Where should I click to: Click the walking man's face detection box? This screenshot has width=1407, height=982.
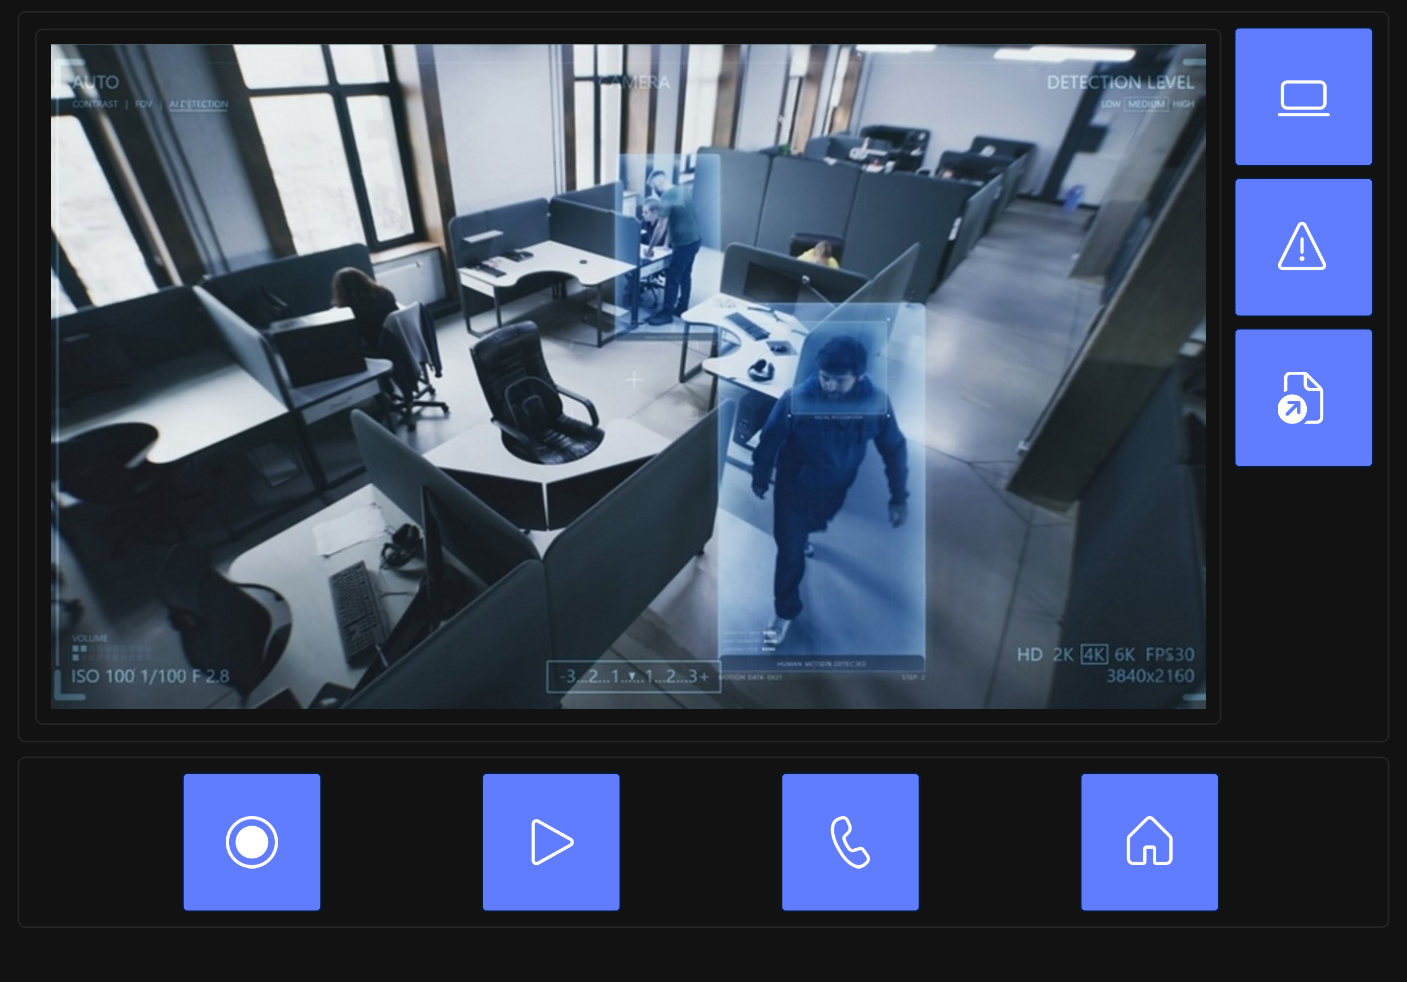coord(839,368)
